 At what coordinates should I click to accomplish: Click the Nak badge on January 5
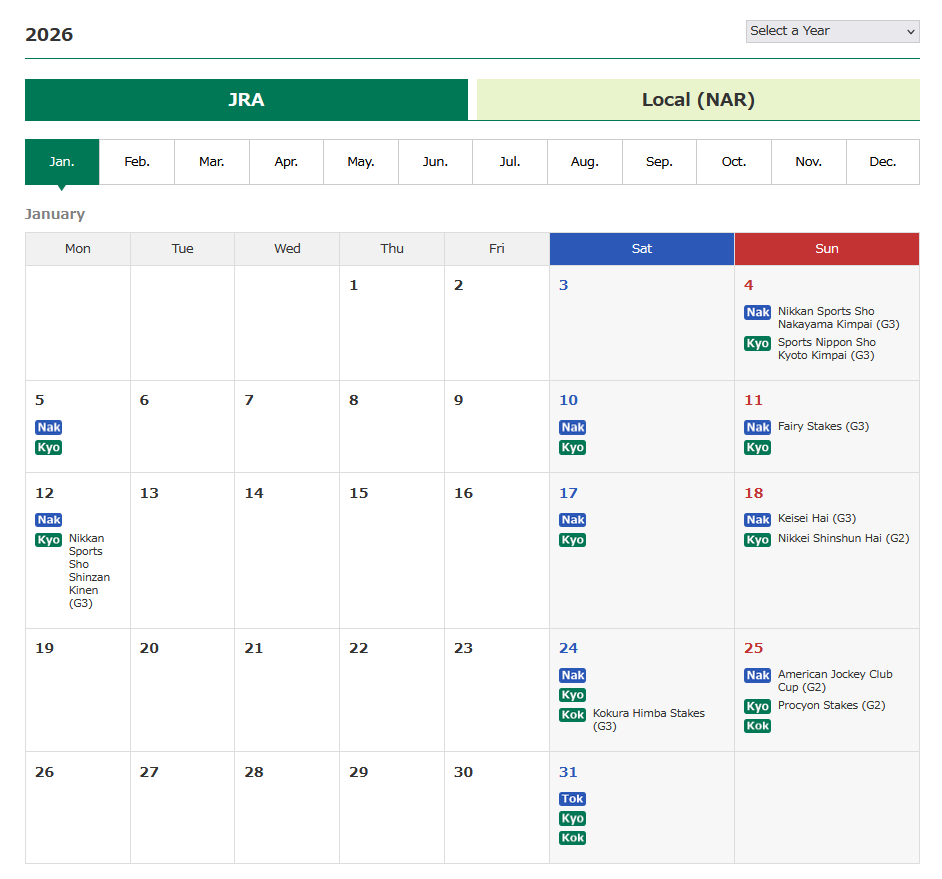click(x=49, y=428)
